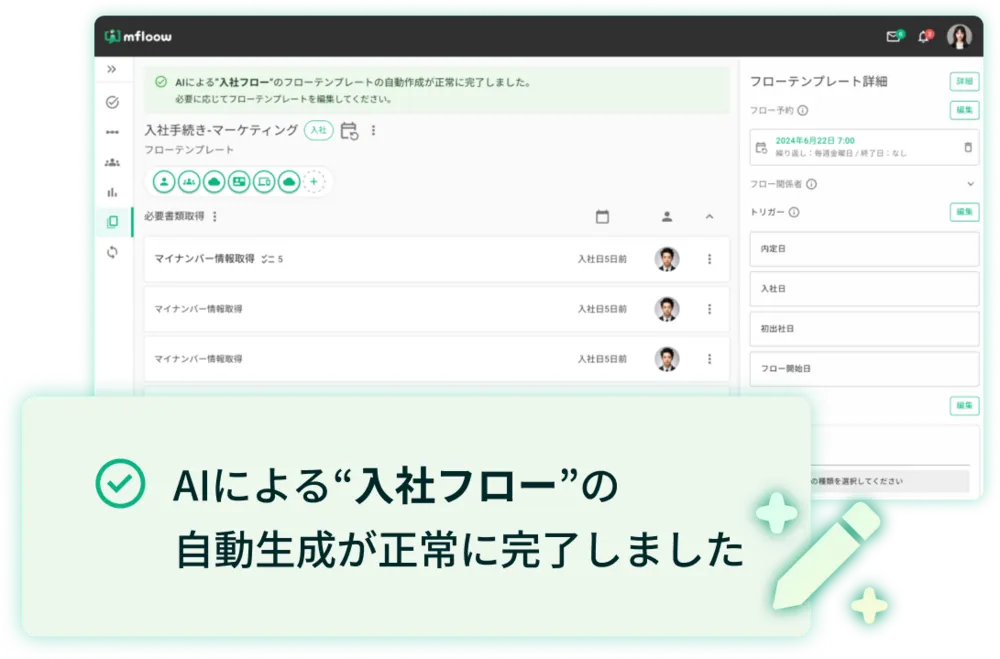Open the notifications bell
The height and width of the screenshot is (659, 1000).
(x=923, y=36)
